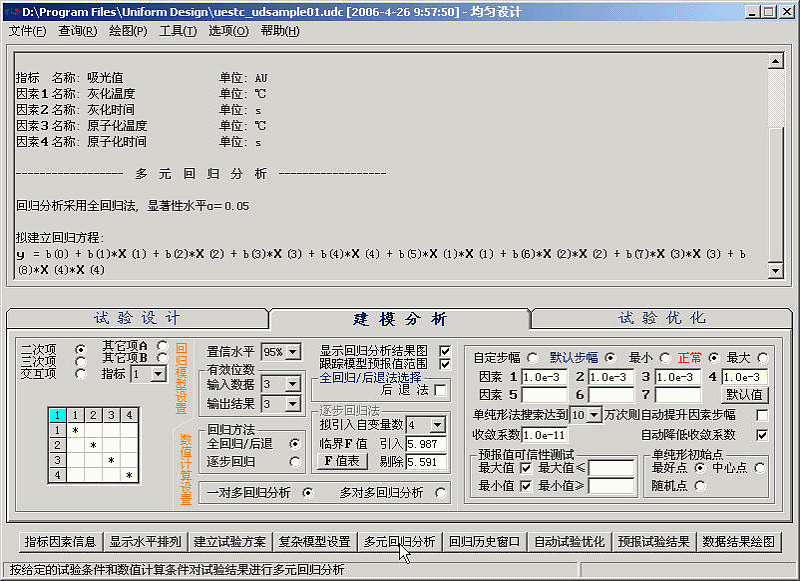The width and height of the screenshot is (800, 581).
Task: Expand the 置信水平 95% dropdown
Action: [294, 352]
